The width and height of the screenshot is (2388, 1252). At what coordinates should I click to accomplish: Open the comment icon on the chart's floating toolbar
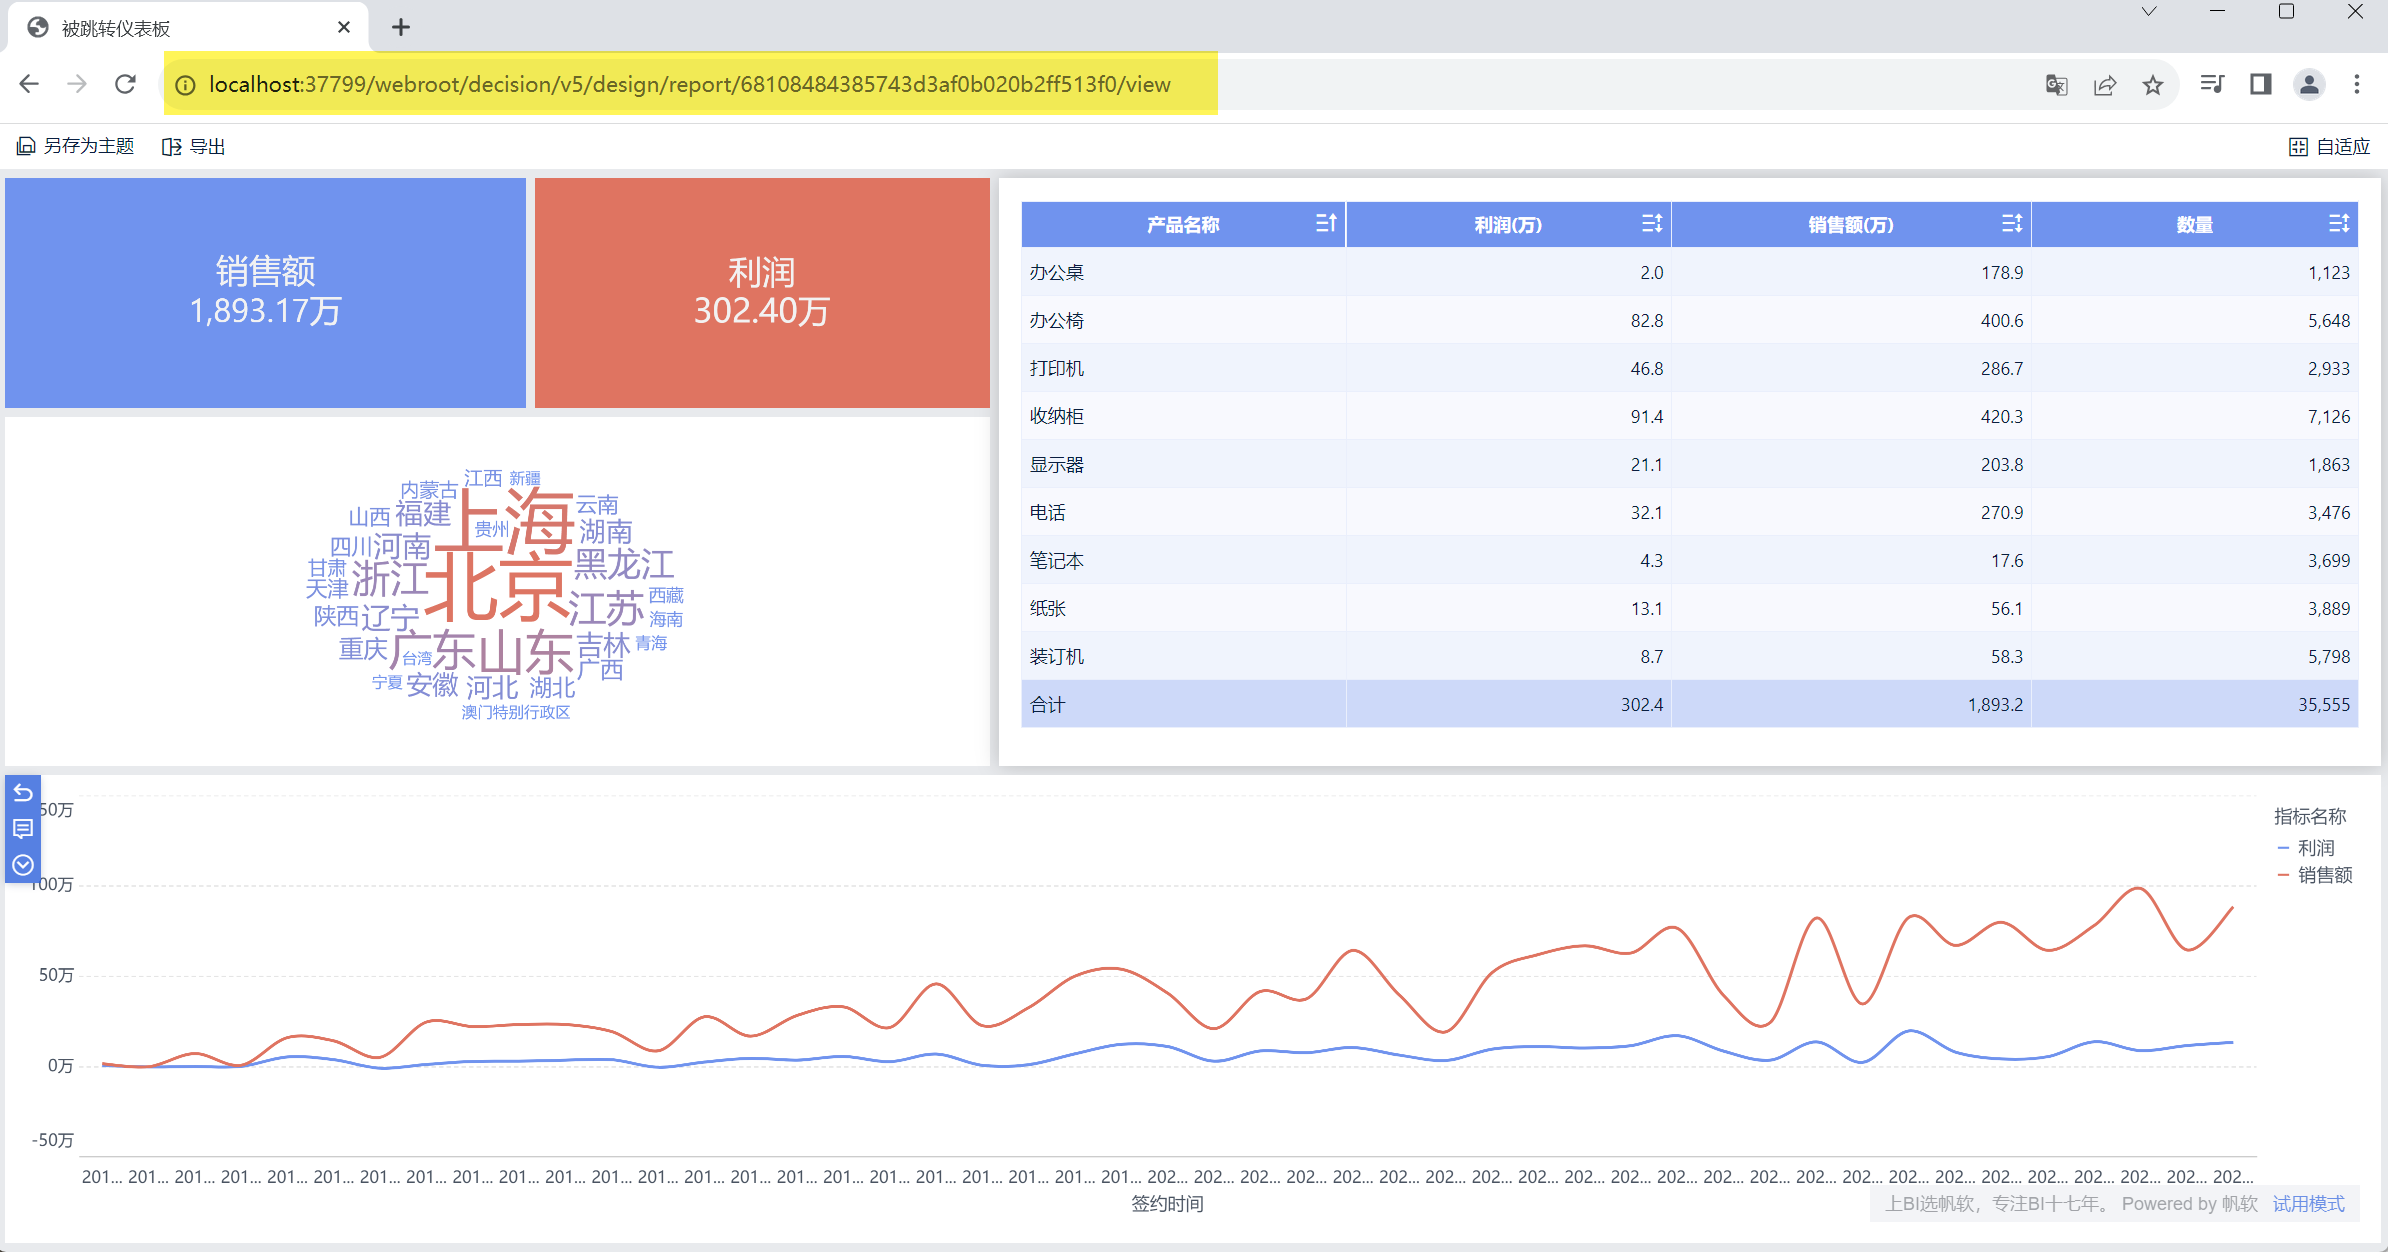click(23, 829)
